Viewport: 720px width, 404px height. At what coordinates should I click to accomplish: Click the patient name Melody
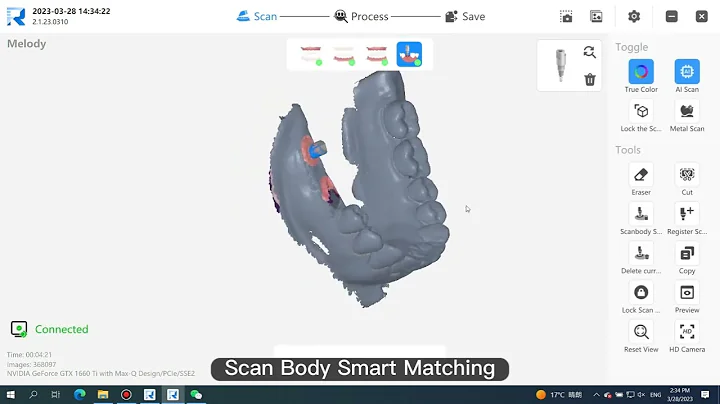click(27, 44)
